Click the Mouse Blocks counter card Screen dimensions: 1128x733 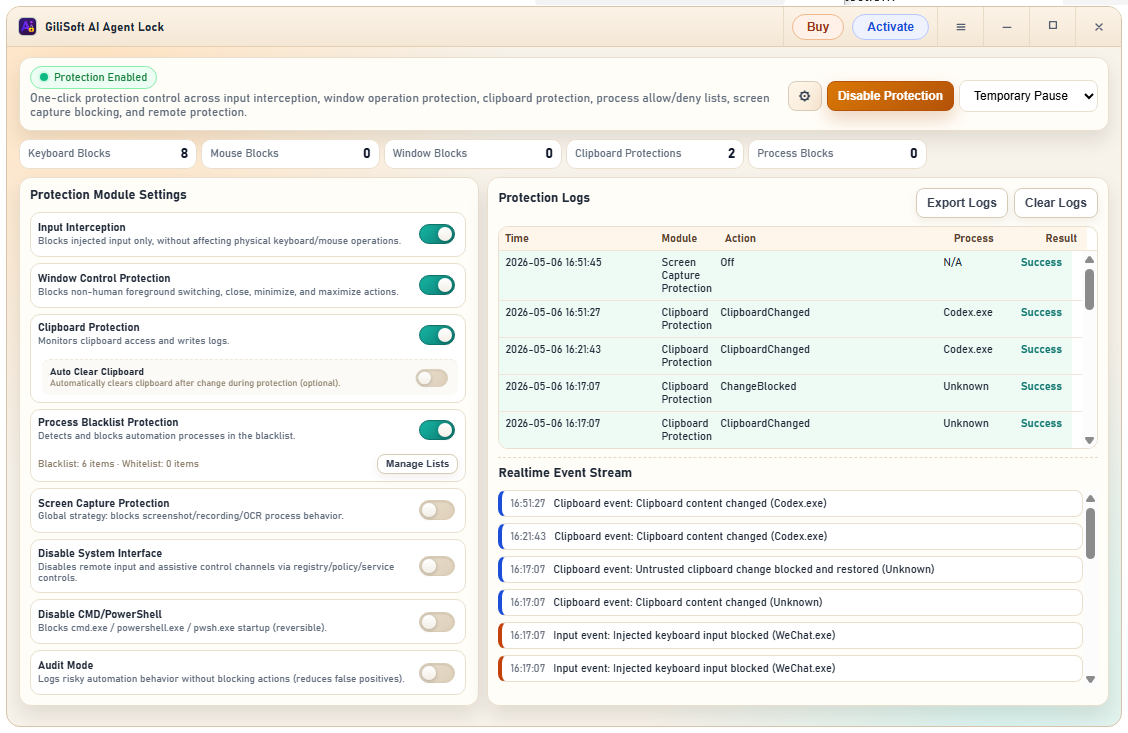click(x=290, y=153)
